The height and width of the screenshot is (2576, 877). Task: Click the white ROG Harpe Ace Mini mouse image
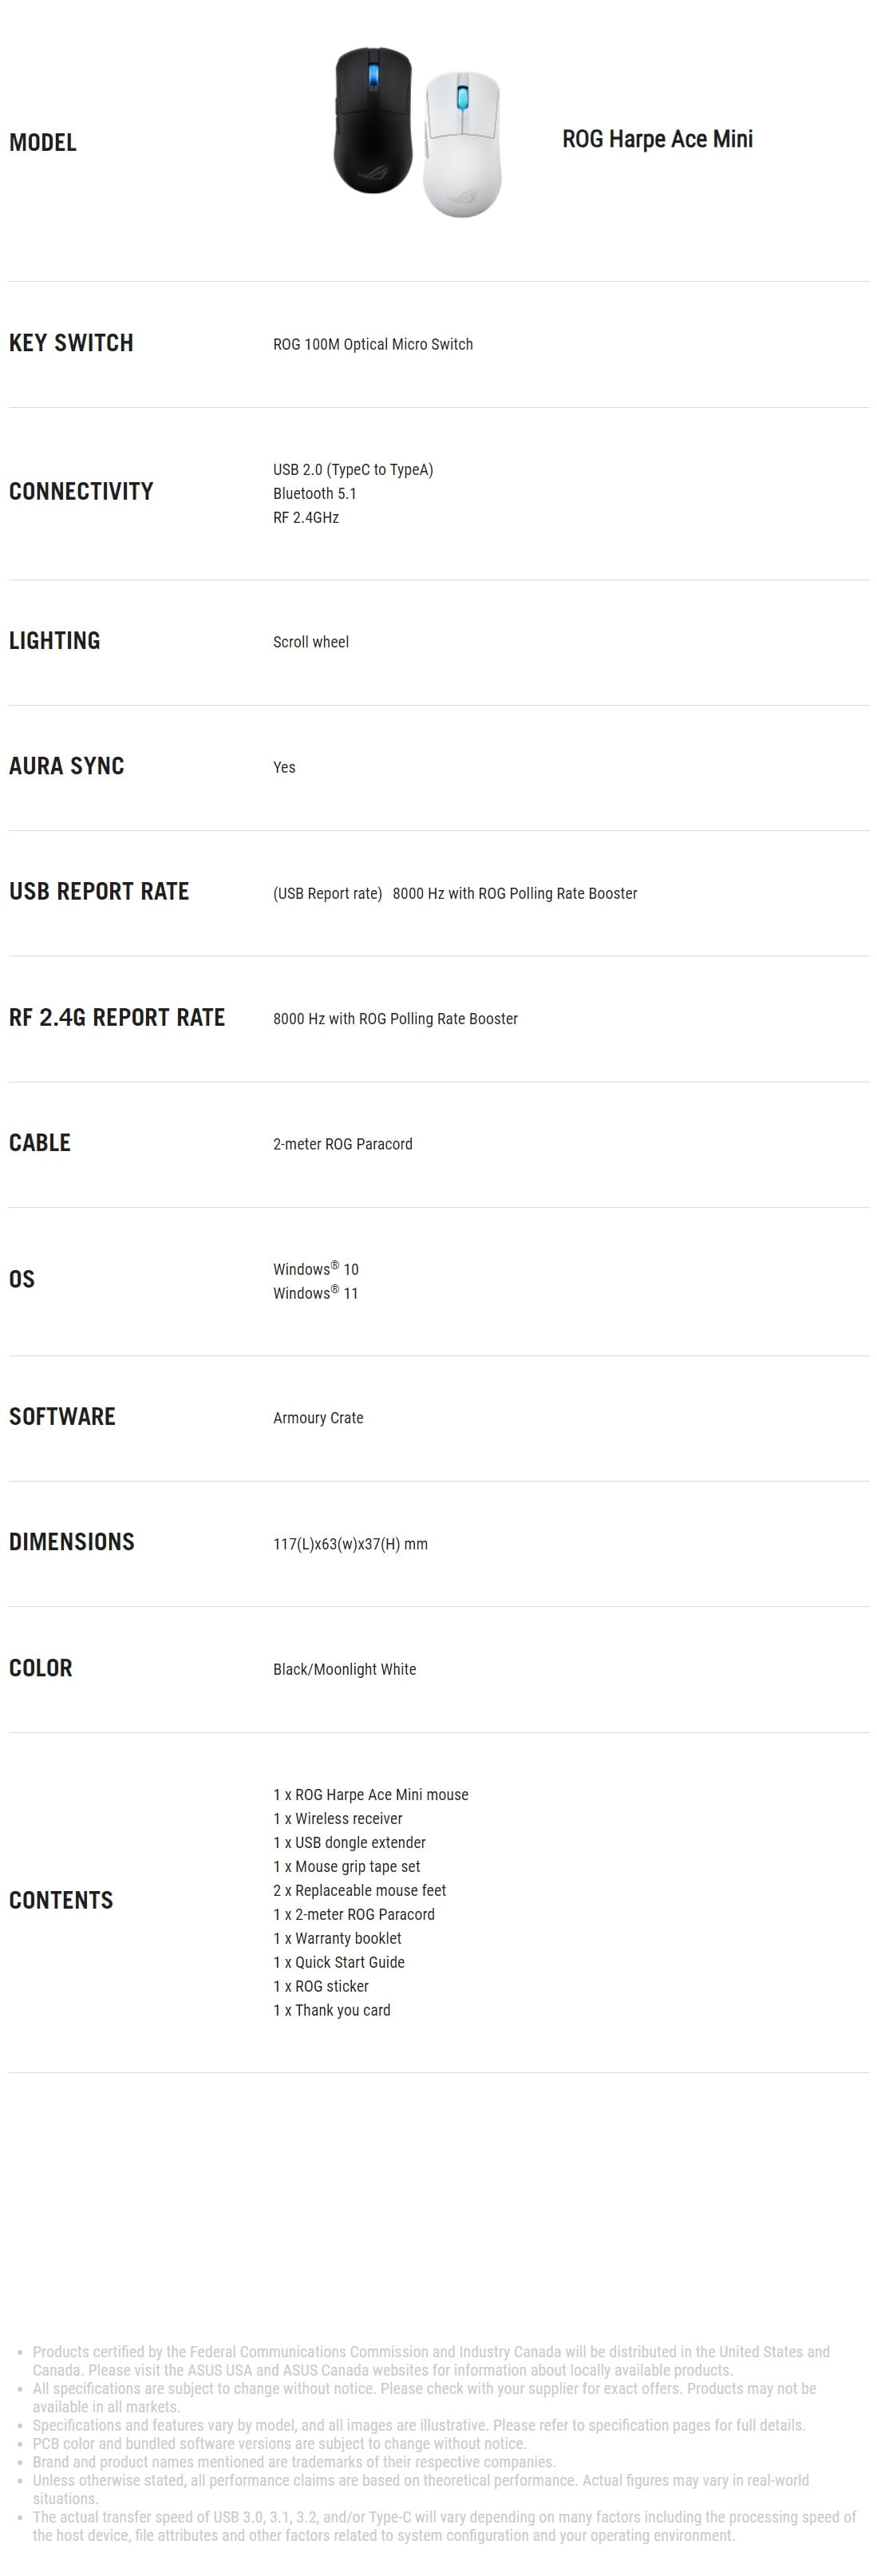pyautogui.click(x=461, y=144)
